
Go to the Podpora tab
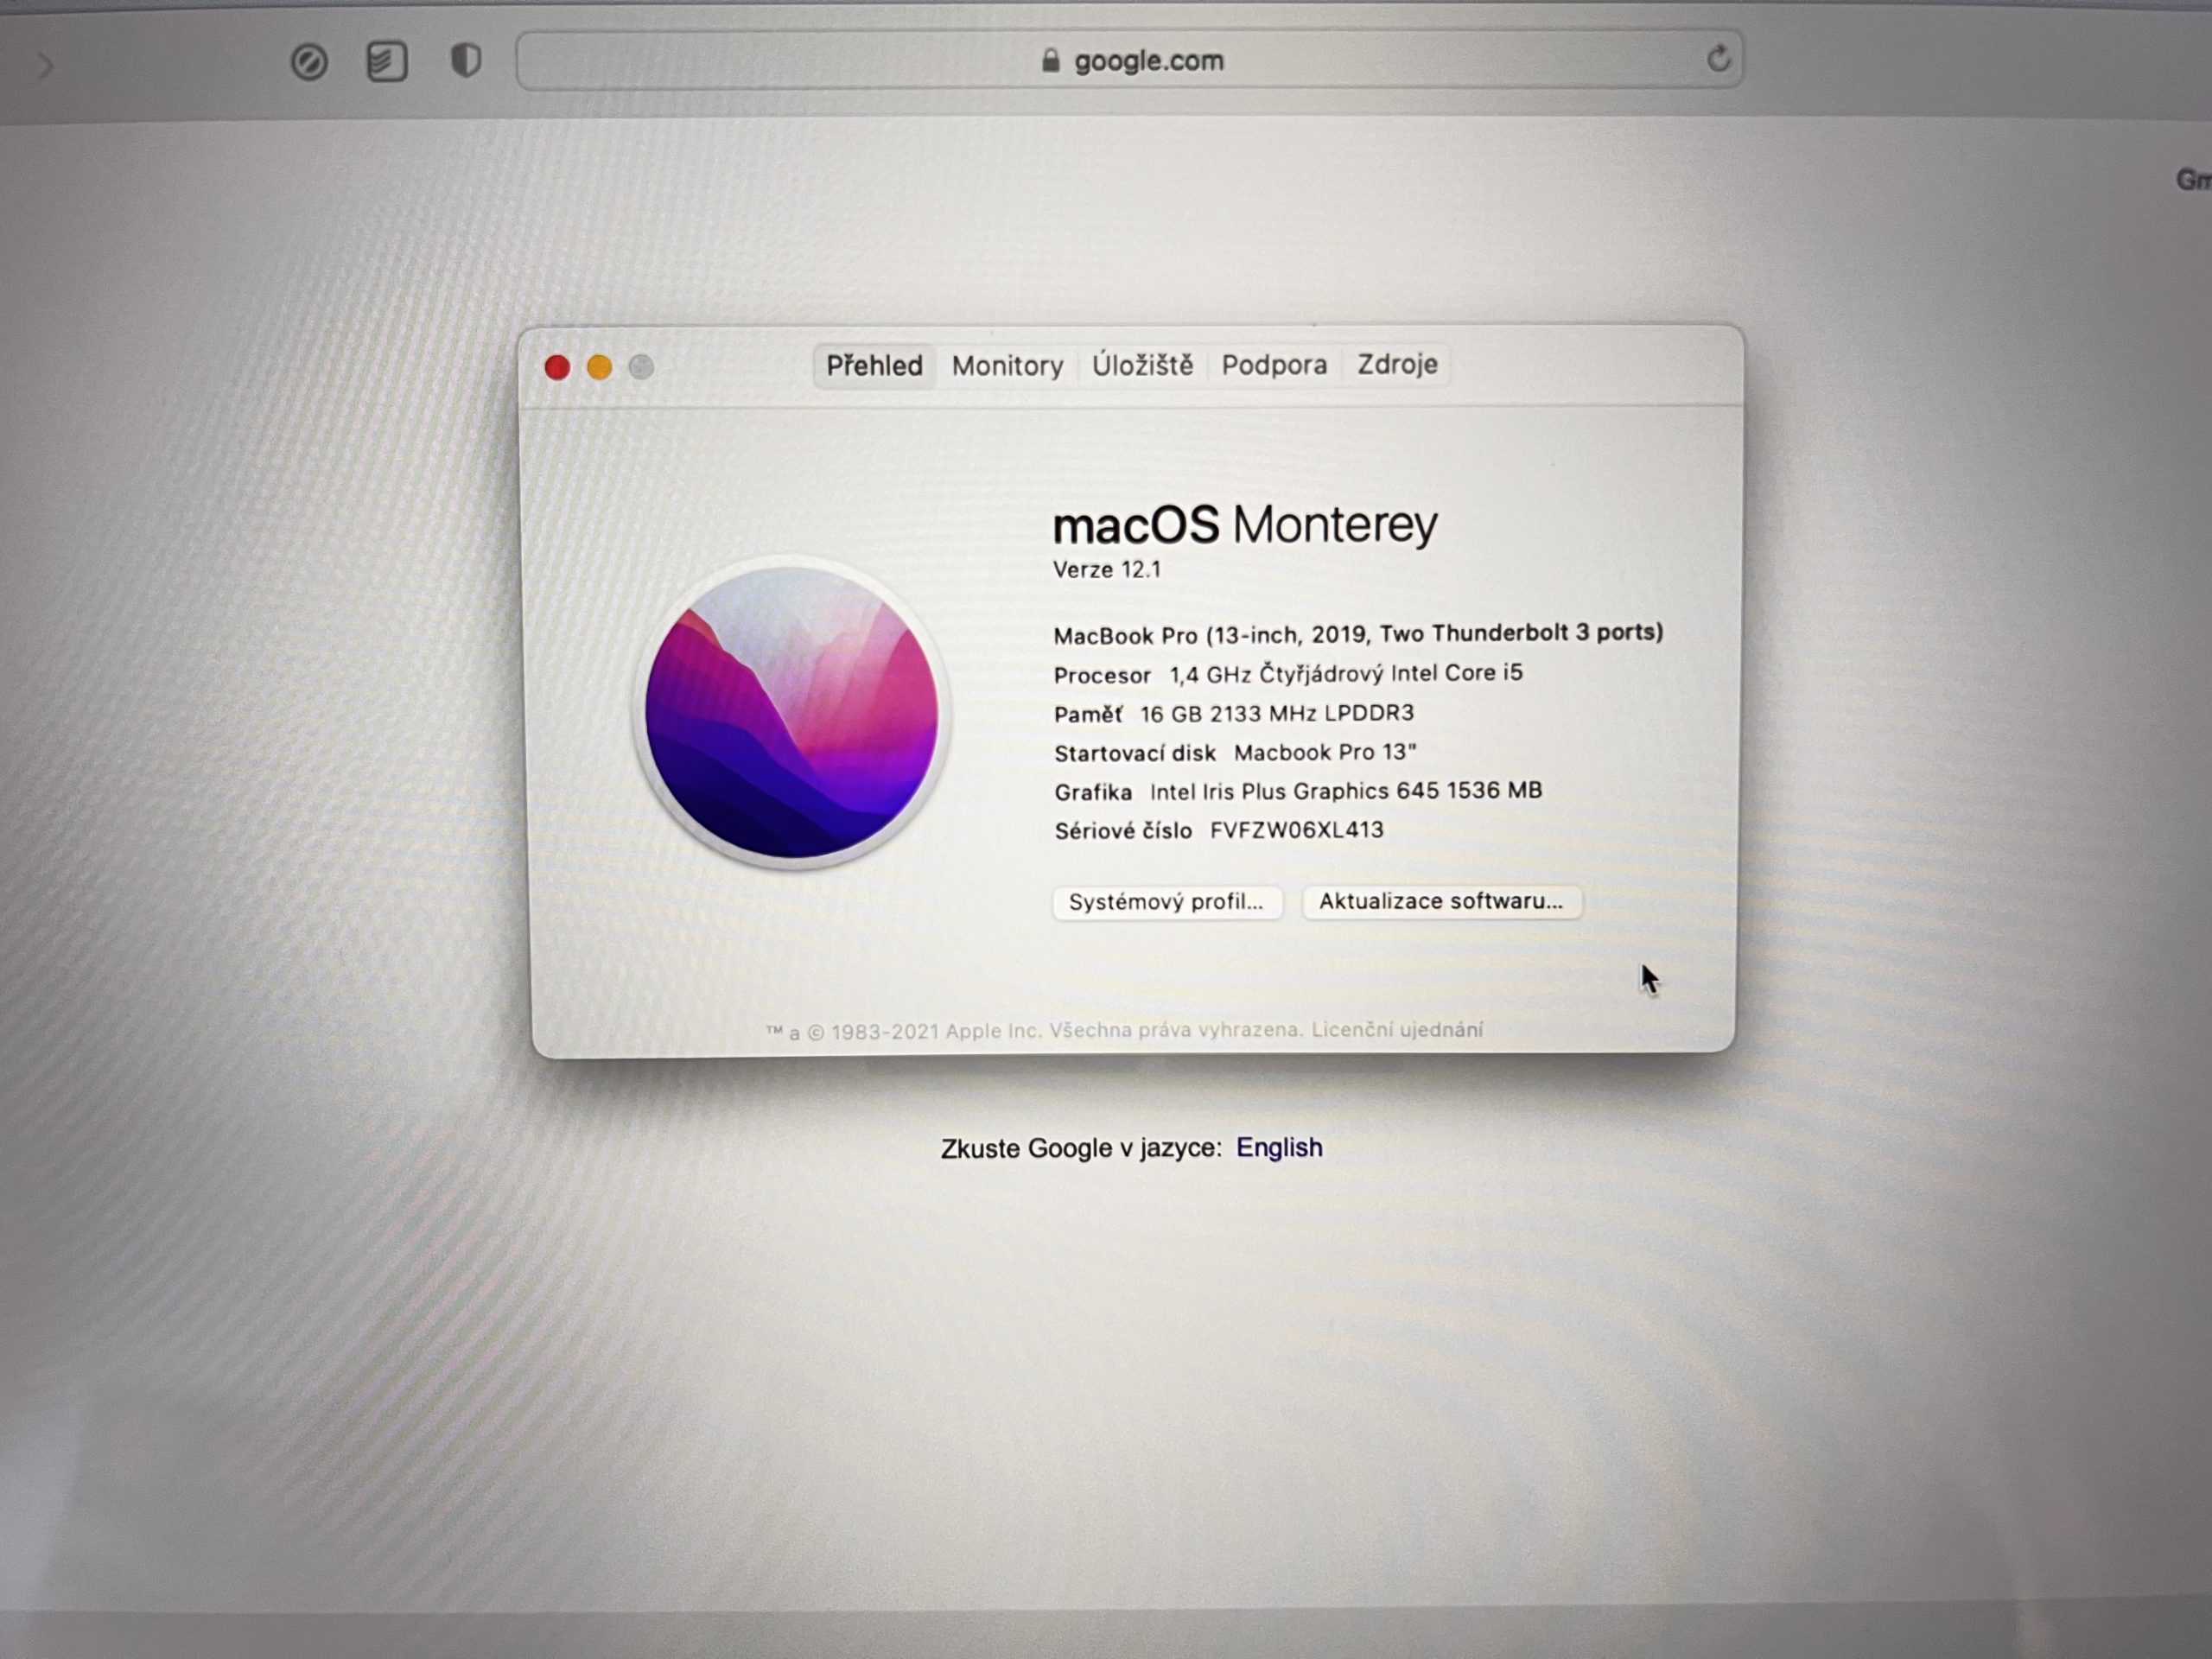1274,365
